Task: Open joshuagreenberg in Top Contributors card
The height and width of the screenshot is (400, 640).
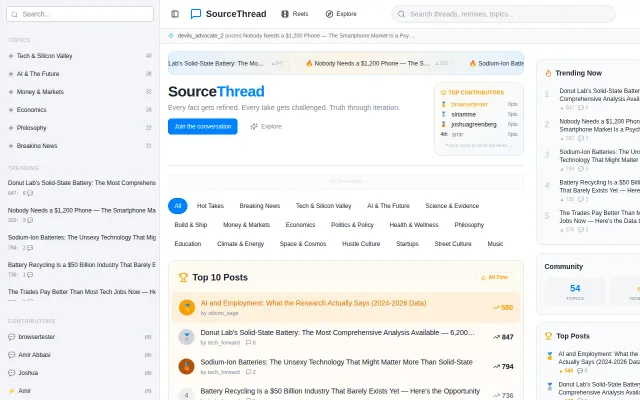Action: 479,124
